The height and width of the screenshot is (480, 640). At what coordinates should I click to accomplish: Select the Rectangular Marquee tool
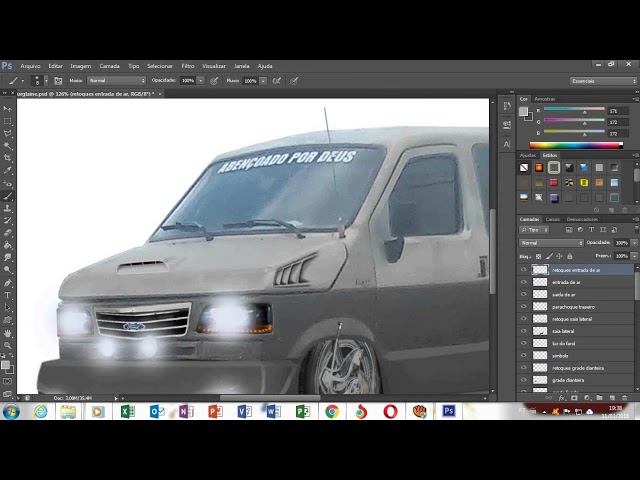(7, 121)
